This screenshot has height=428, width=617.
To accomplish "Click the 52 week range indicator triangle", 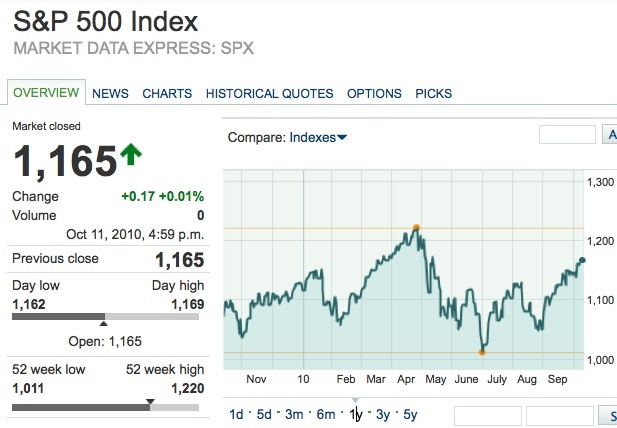I will [150, 402].
